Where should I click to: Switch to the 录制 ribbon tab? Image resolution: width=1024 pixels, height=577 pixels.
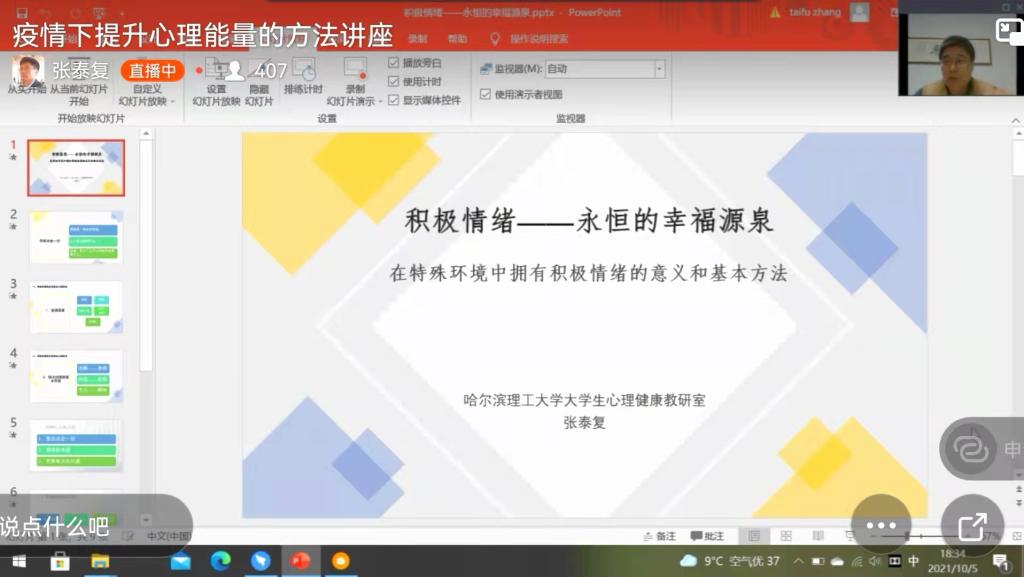click(x=417, y=39)
